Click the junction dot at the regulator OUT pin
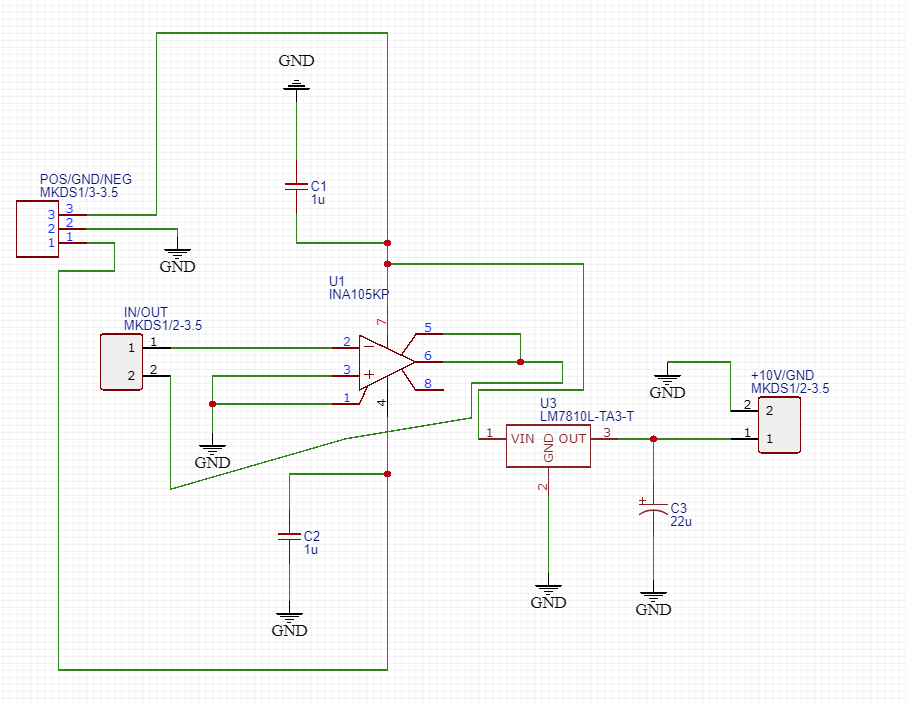Viewport: 906px width, 704px height. (653, 438)
